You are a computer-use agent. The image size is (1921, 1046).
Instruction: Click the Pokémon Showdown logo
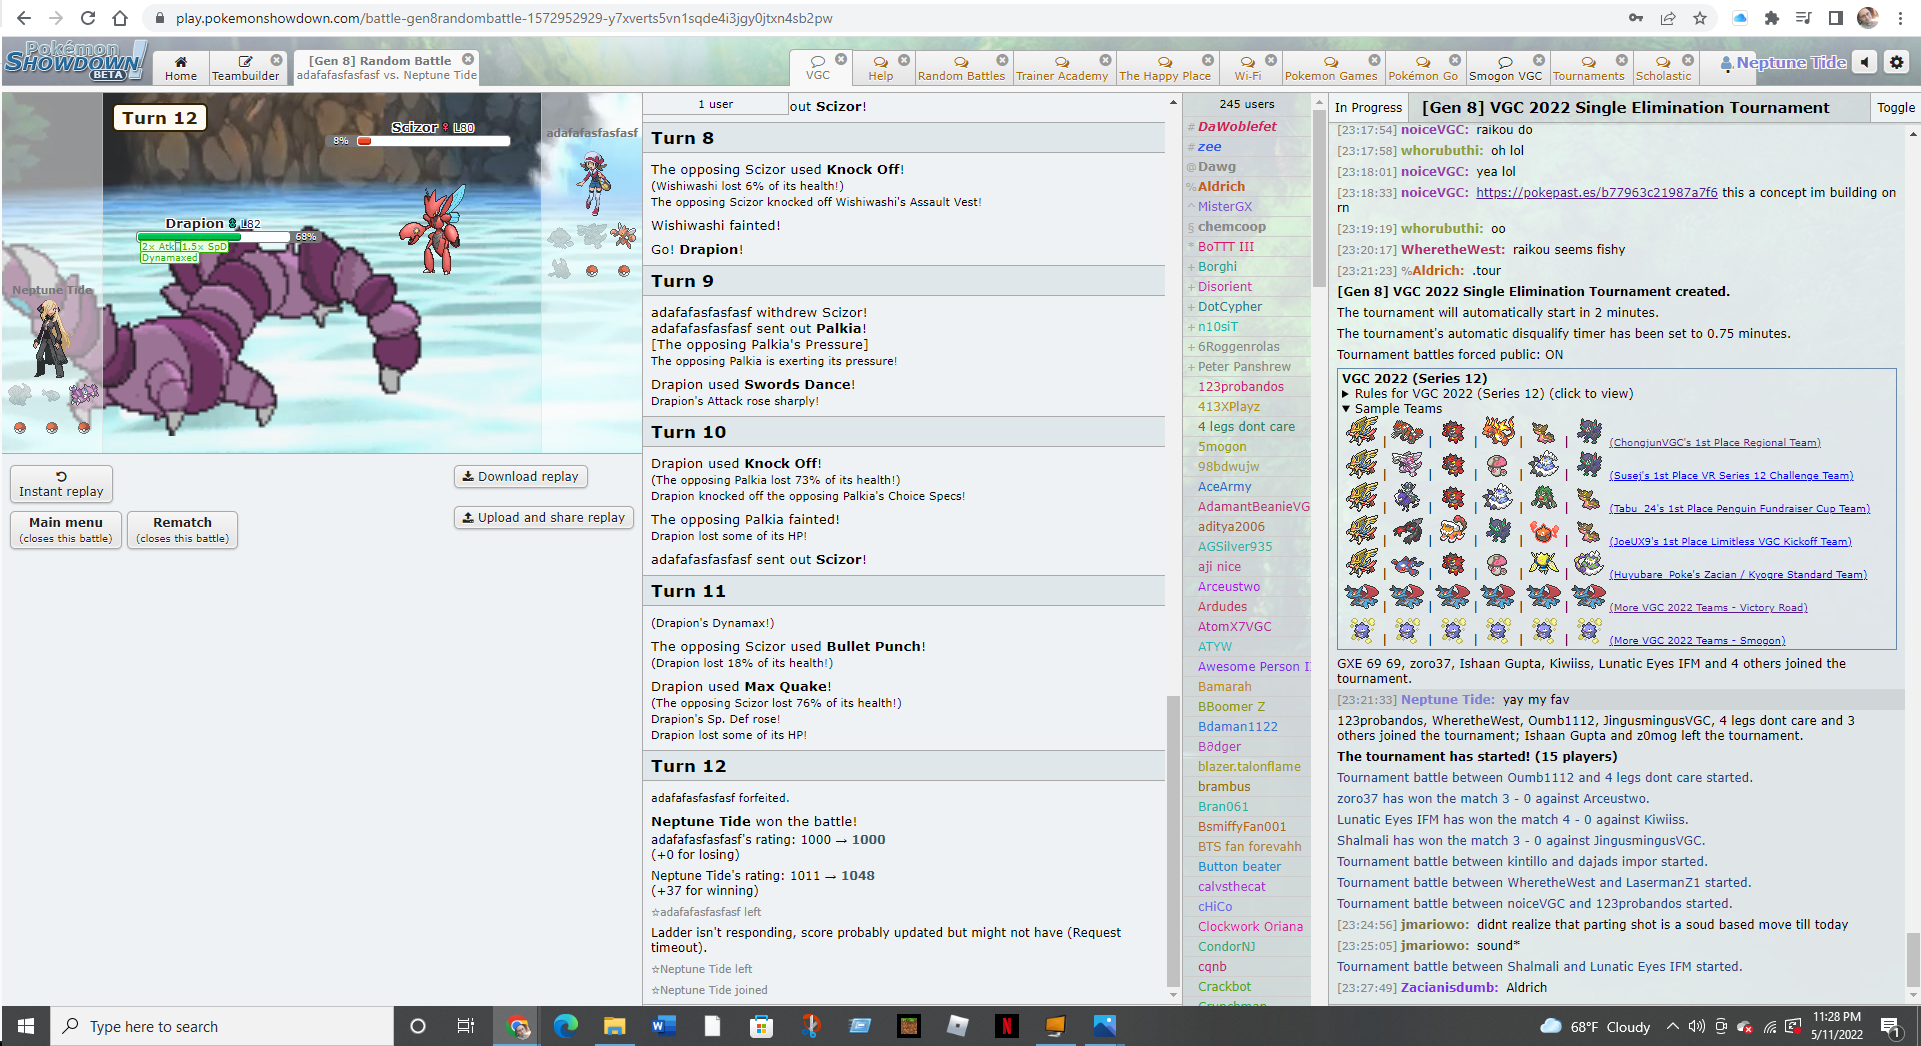(75, 62)
